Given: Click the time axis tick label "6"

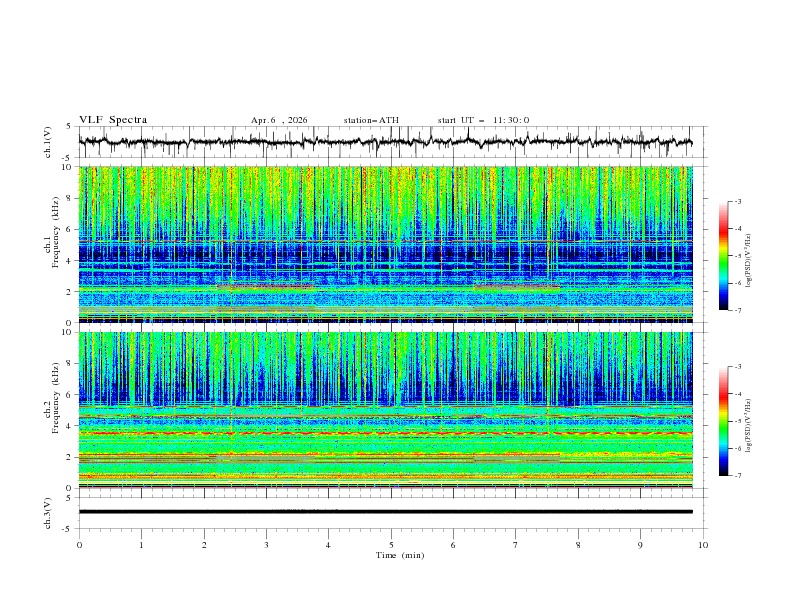Looking at the screenshot, I should point(453,545).
